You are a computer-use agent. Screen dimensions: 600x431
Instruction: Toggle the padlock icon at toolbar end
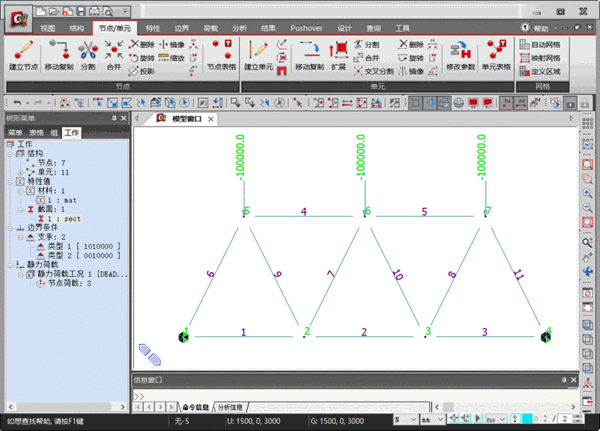[x=585, y=103]
